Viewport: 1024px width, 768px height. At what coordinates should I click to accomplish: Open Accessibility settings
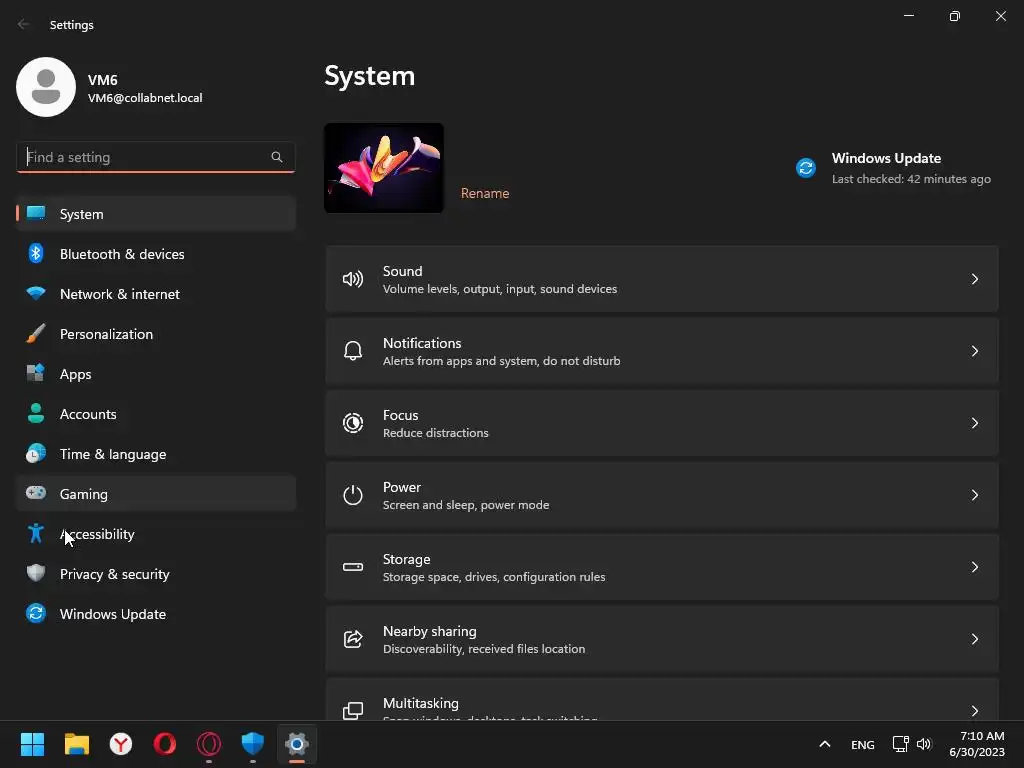[x=156, y=534]
